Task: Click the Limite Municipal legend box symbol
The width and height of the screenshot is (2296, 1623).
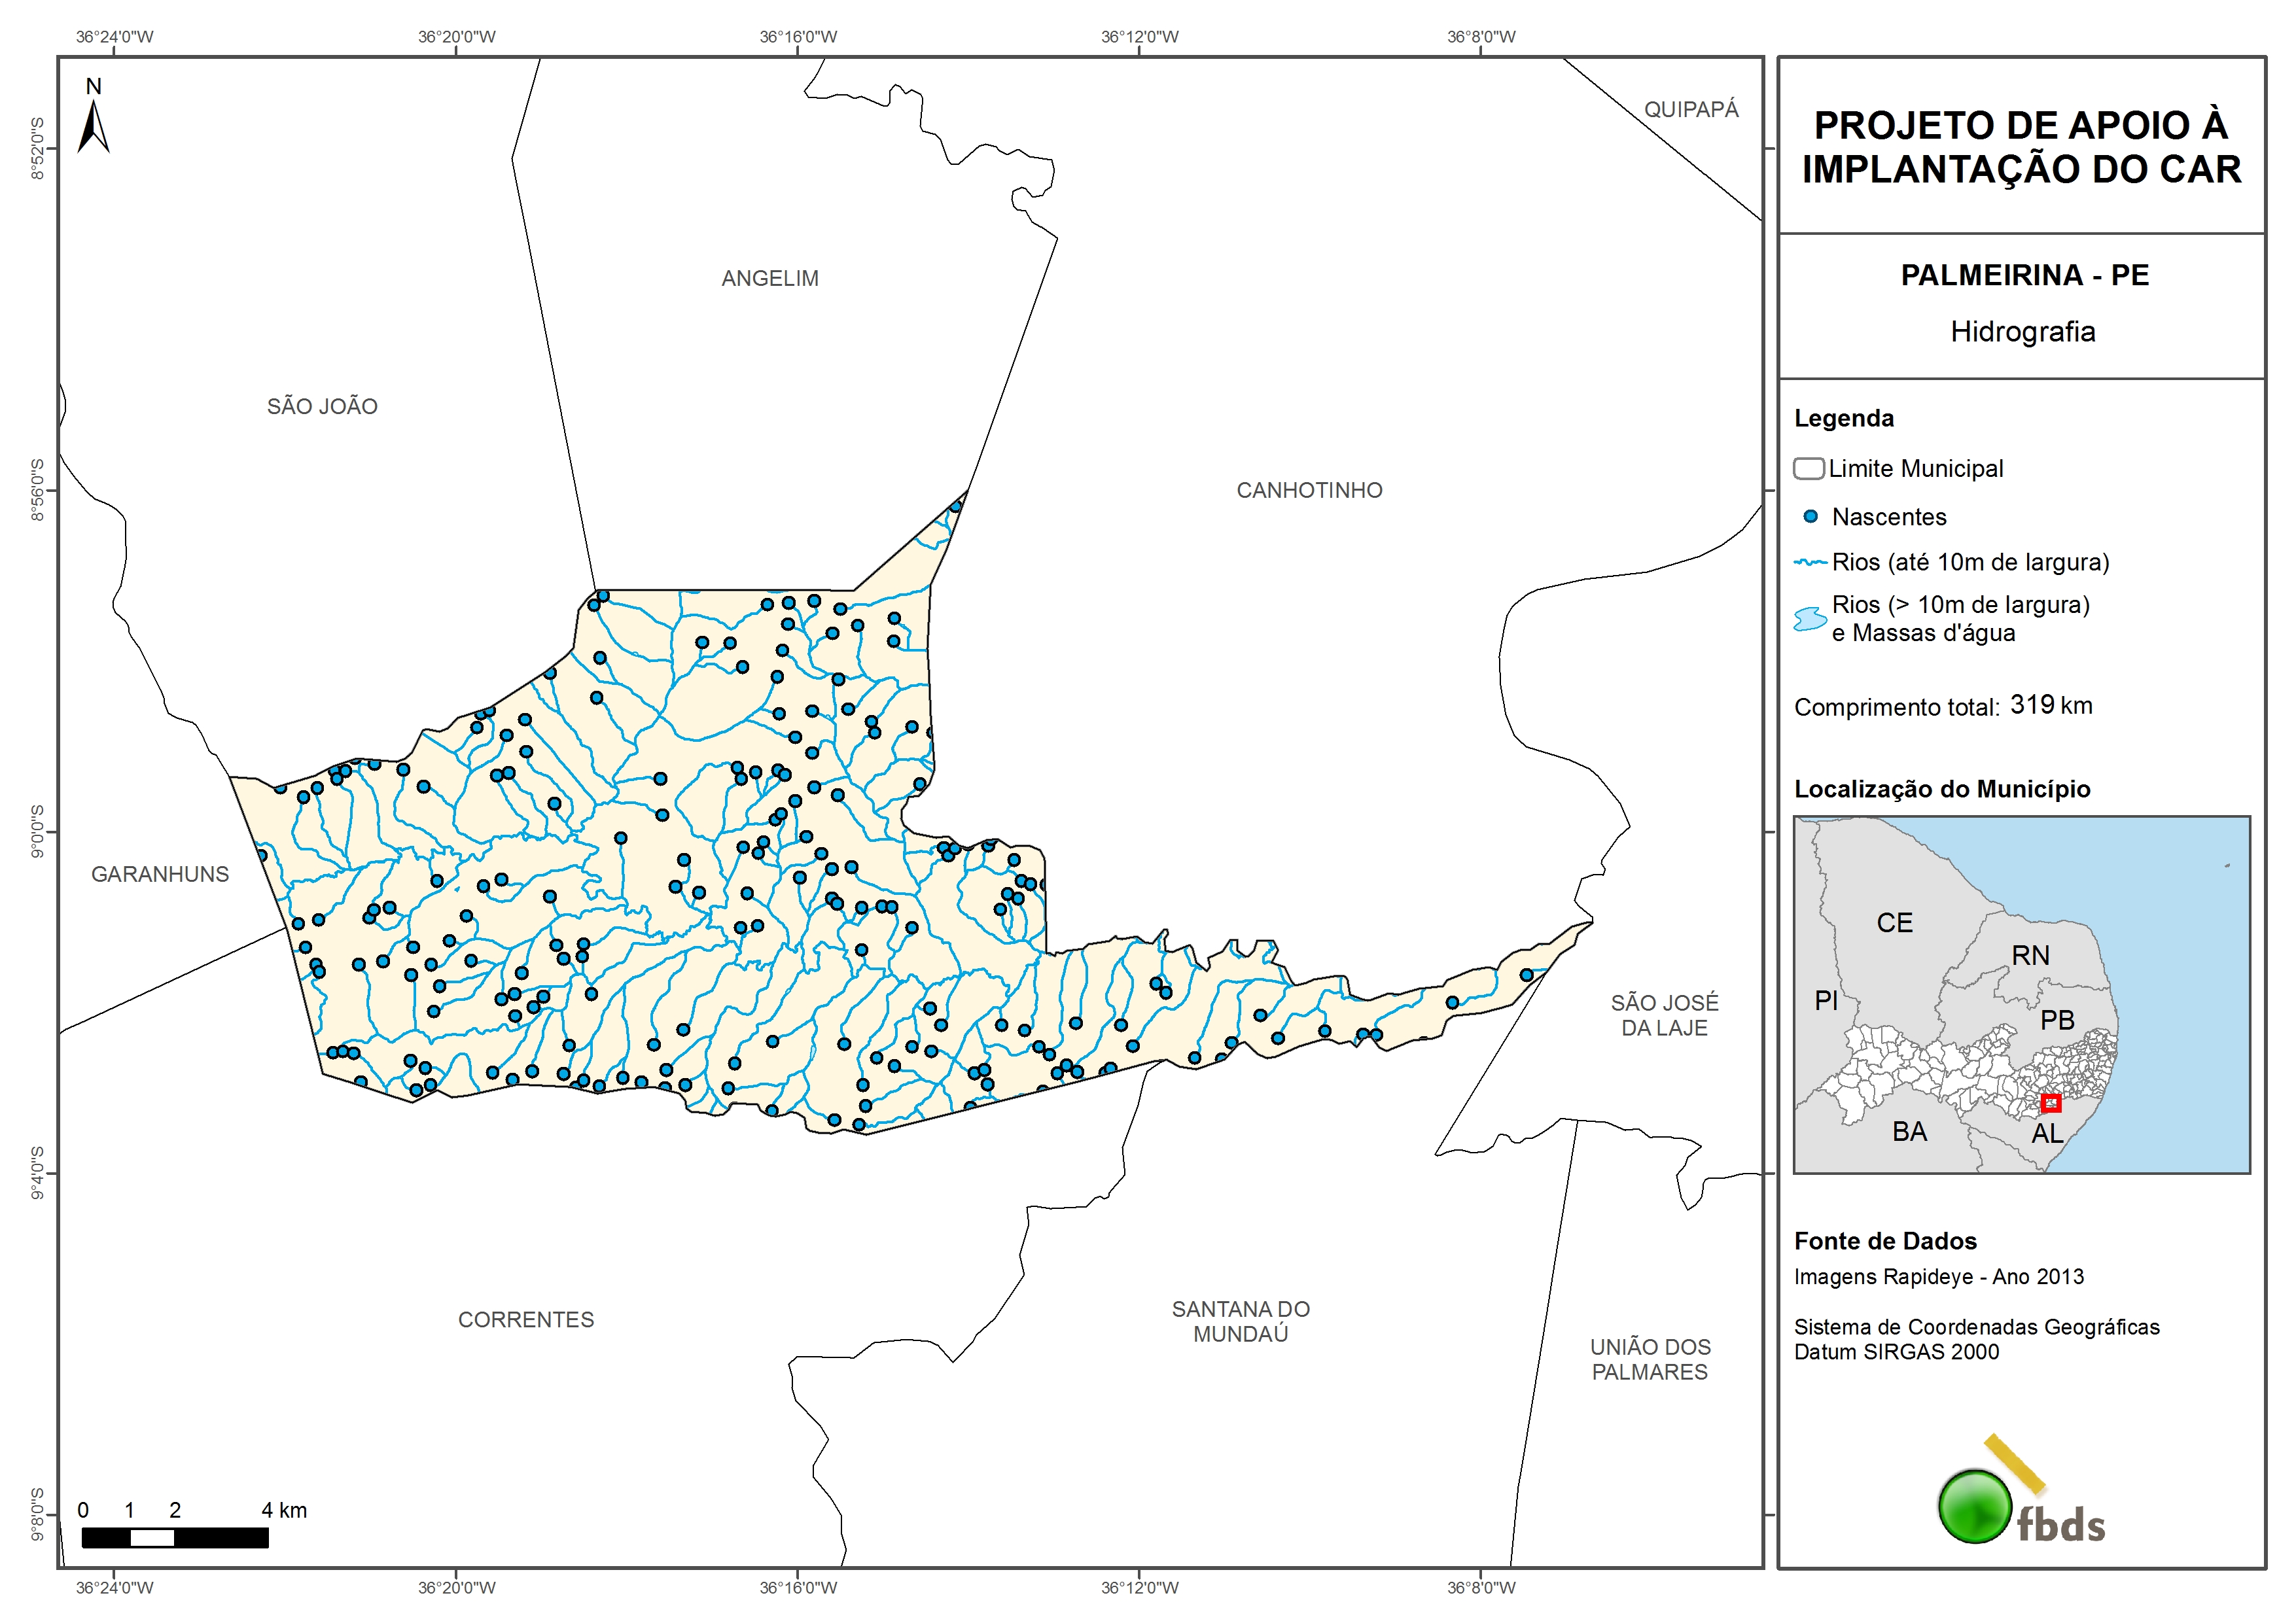Action: coord(1808,468)
